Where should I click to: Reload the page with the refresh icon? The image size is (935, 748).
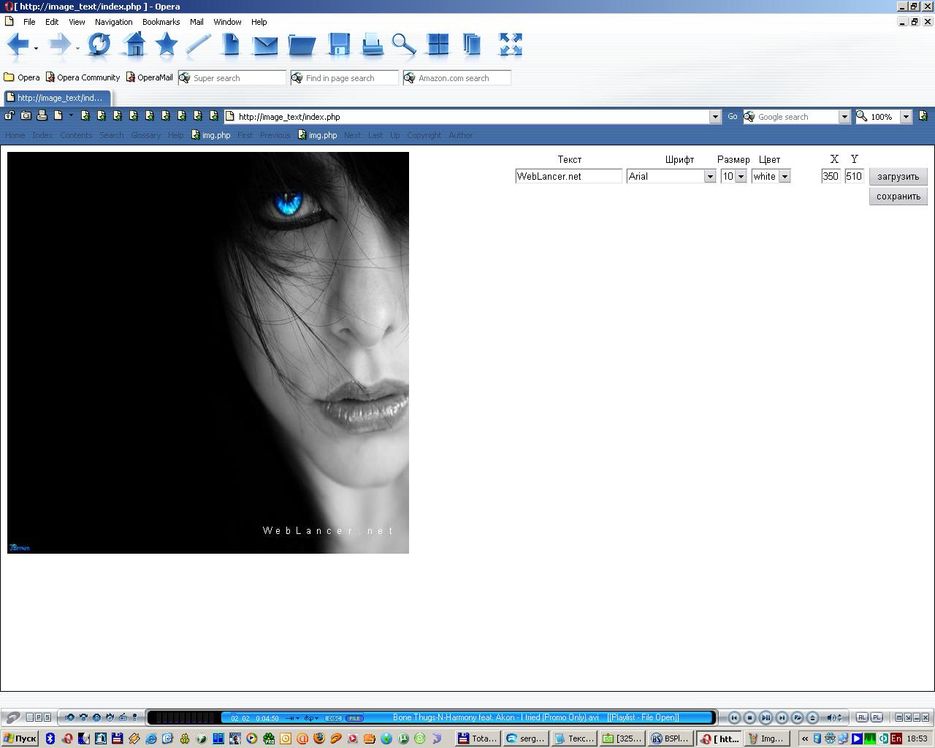point(99,45)
